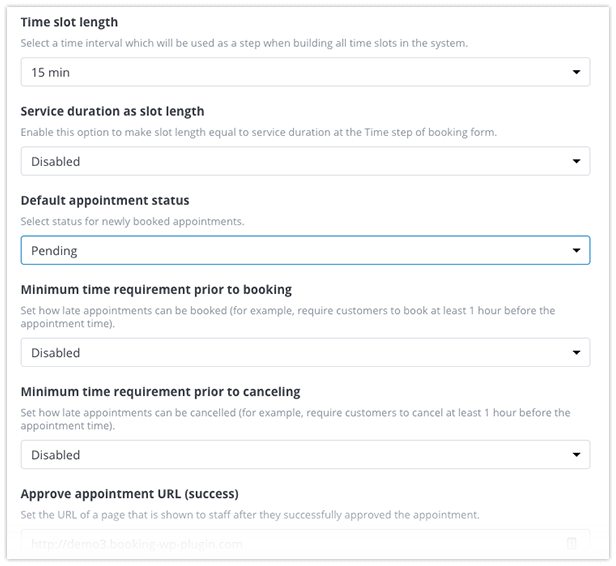The width and height of the screenshot is (616, 566).
Task: Open the Time slot length dropdown showing 15 min
Action: [305, 72]
